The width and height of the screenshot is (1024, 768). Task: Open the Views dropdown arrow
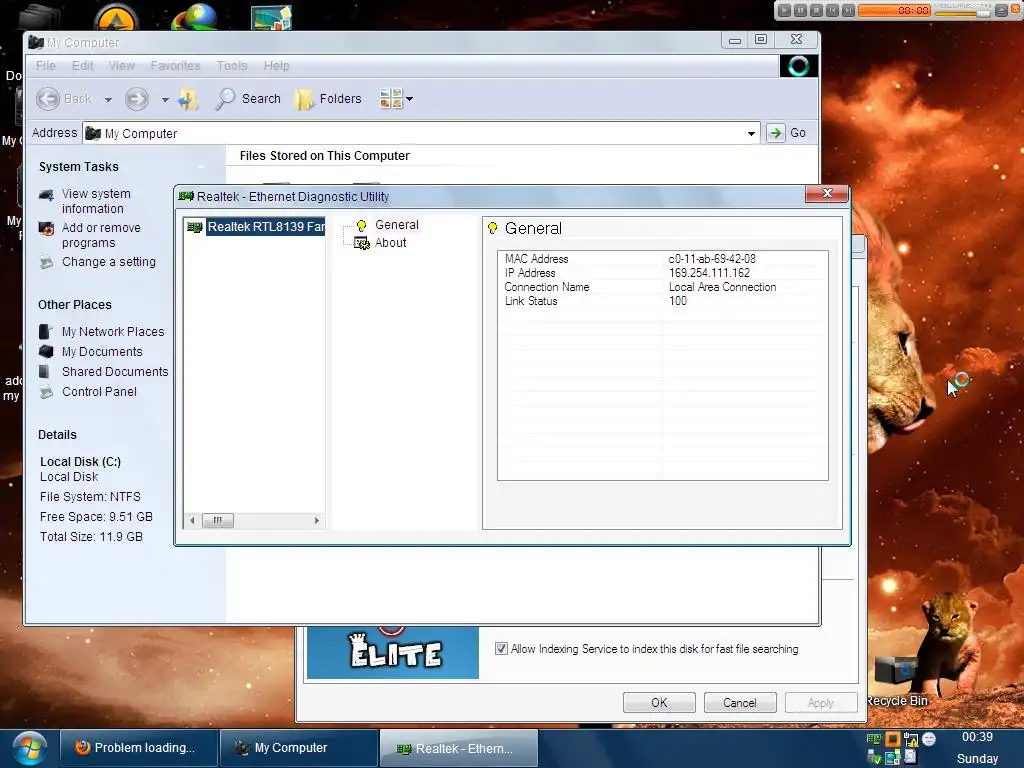point(409,100)
